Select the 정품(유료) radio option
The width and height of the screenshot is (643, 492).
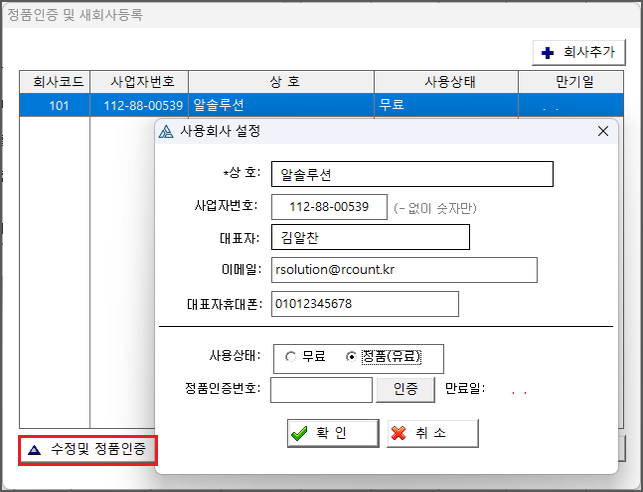(384, 357)
